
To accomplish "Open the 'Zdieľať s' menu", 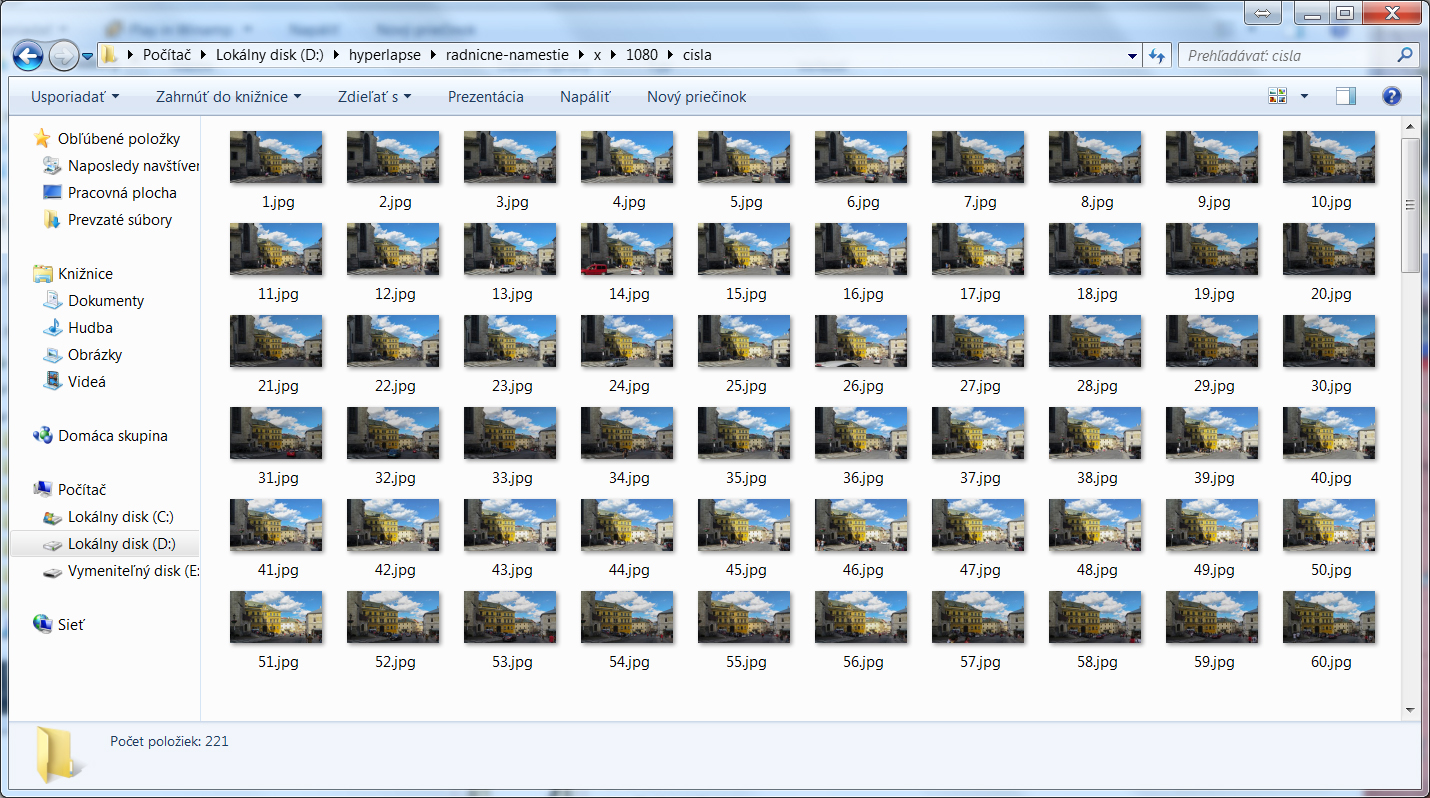I will pyautogui.click(x=375, y=97).
